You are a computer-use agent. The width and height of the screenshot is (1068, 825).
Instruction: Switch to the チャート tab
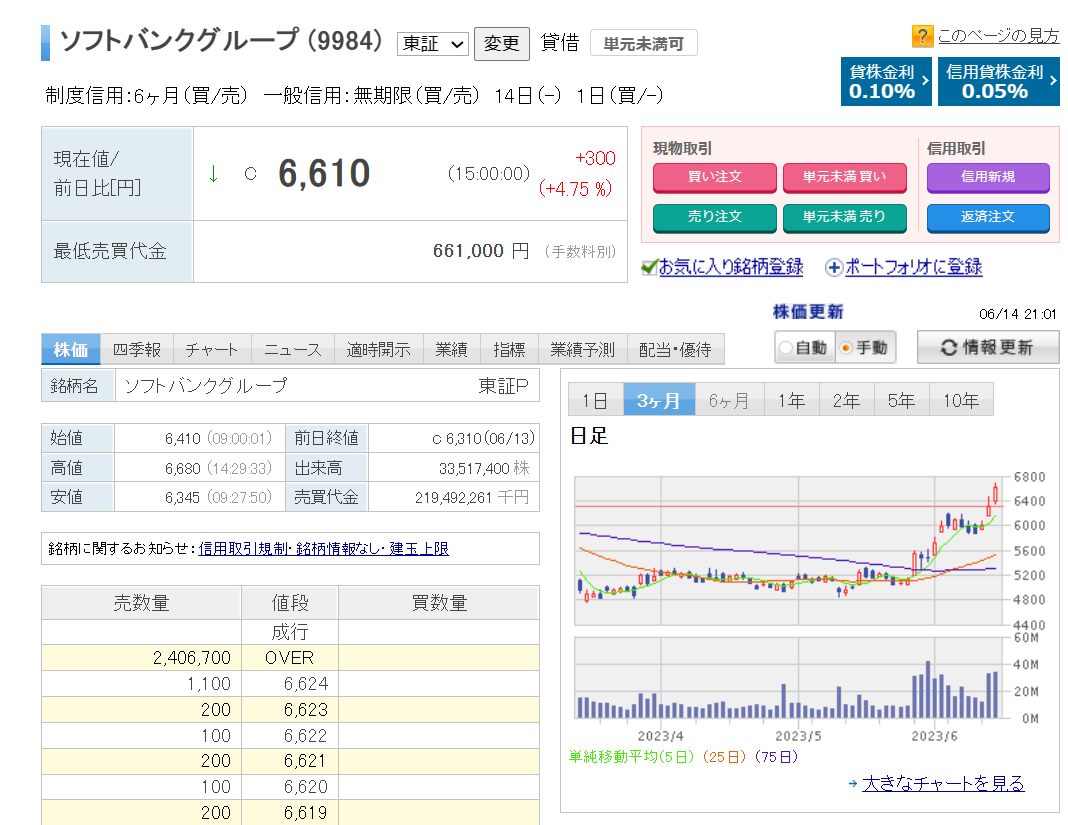point(212,349)
